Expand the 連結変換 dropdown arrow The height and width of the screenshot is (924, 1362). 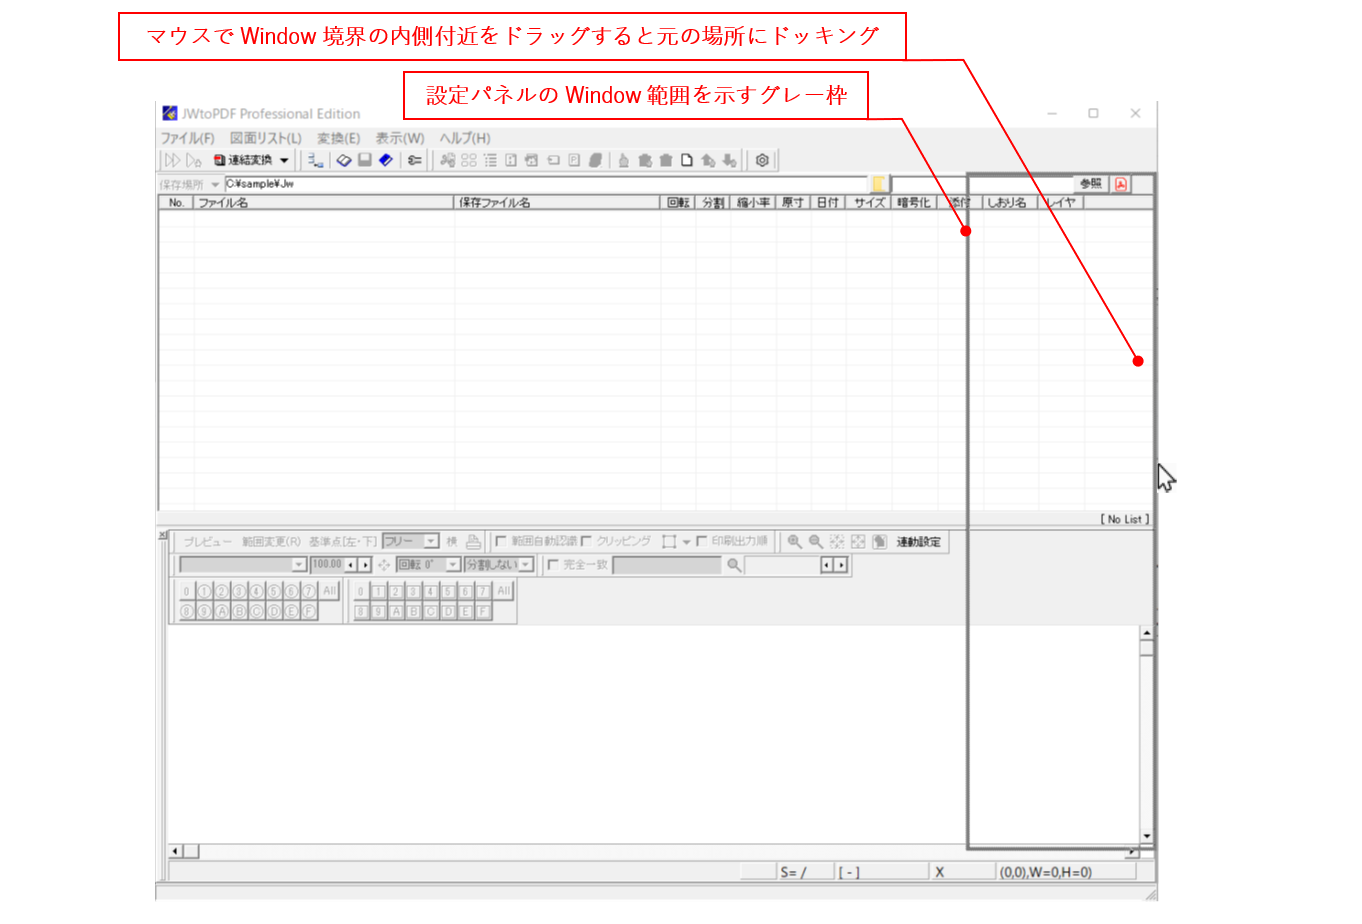pos(284,160)
